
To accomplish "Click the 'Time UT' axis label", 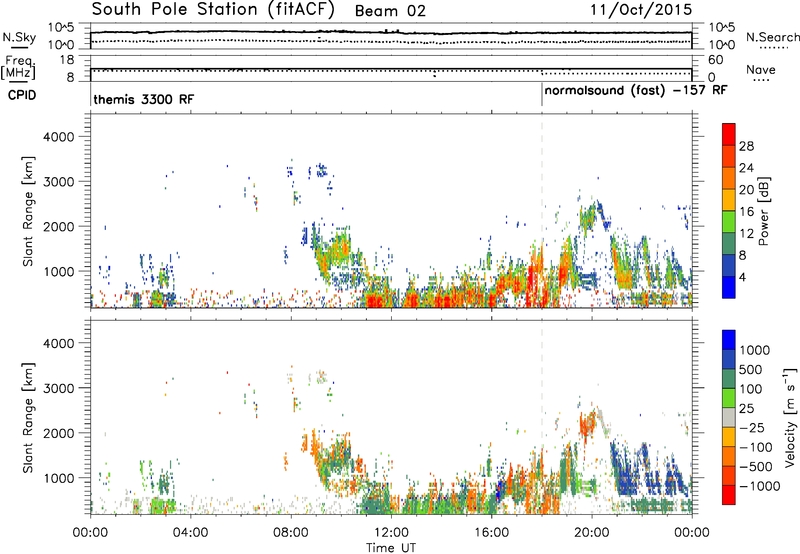I will click(x=391, y=548).
